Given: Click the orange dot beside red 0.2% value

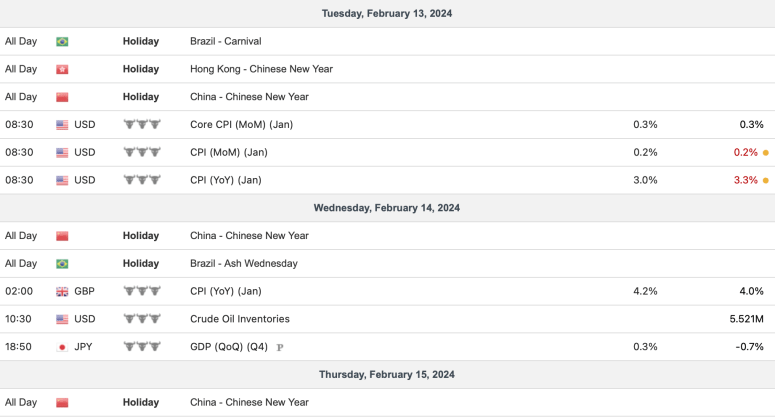Looking at the screenshot, I should [766, 153].
